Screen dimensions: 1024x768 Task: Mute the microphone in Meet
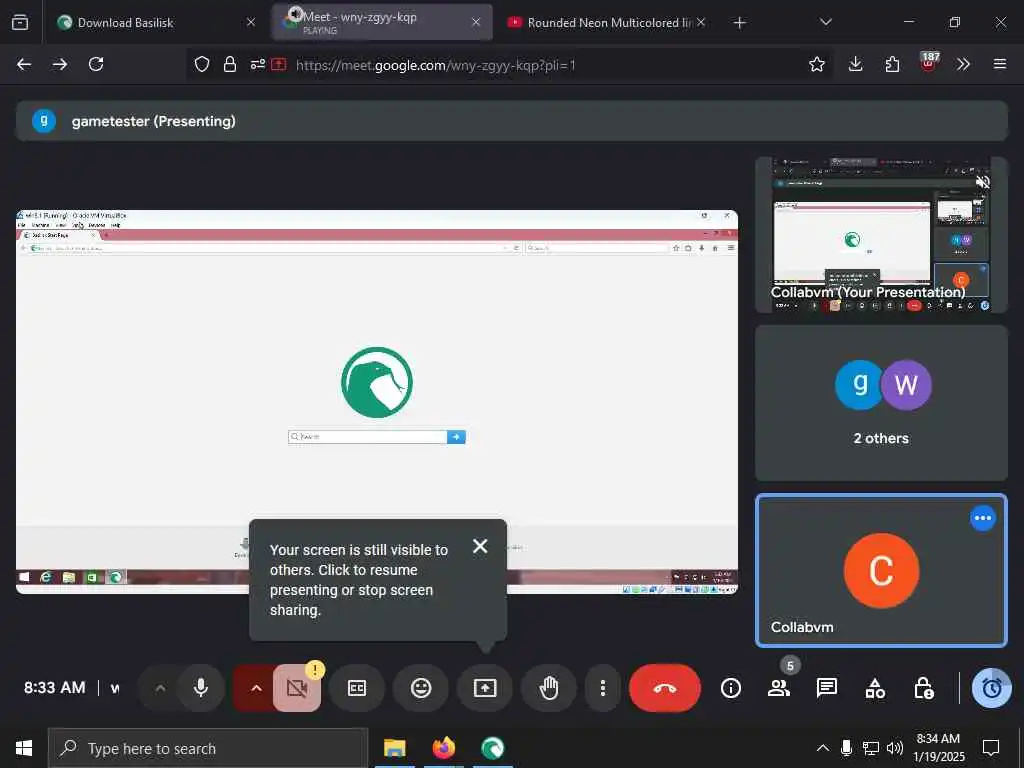[x=200, y=688]
